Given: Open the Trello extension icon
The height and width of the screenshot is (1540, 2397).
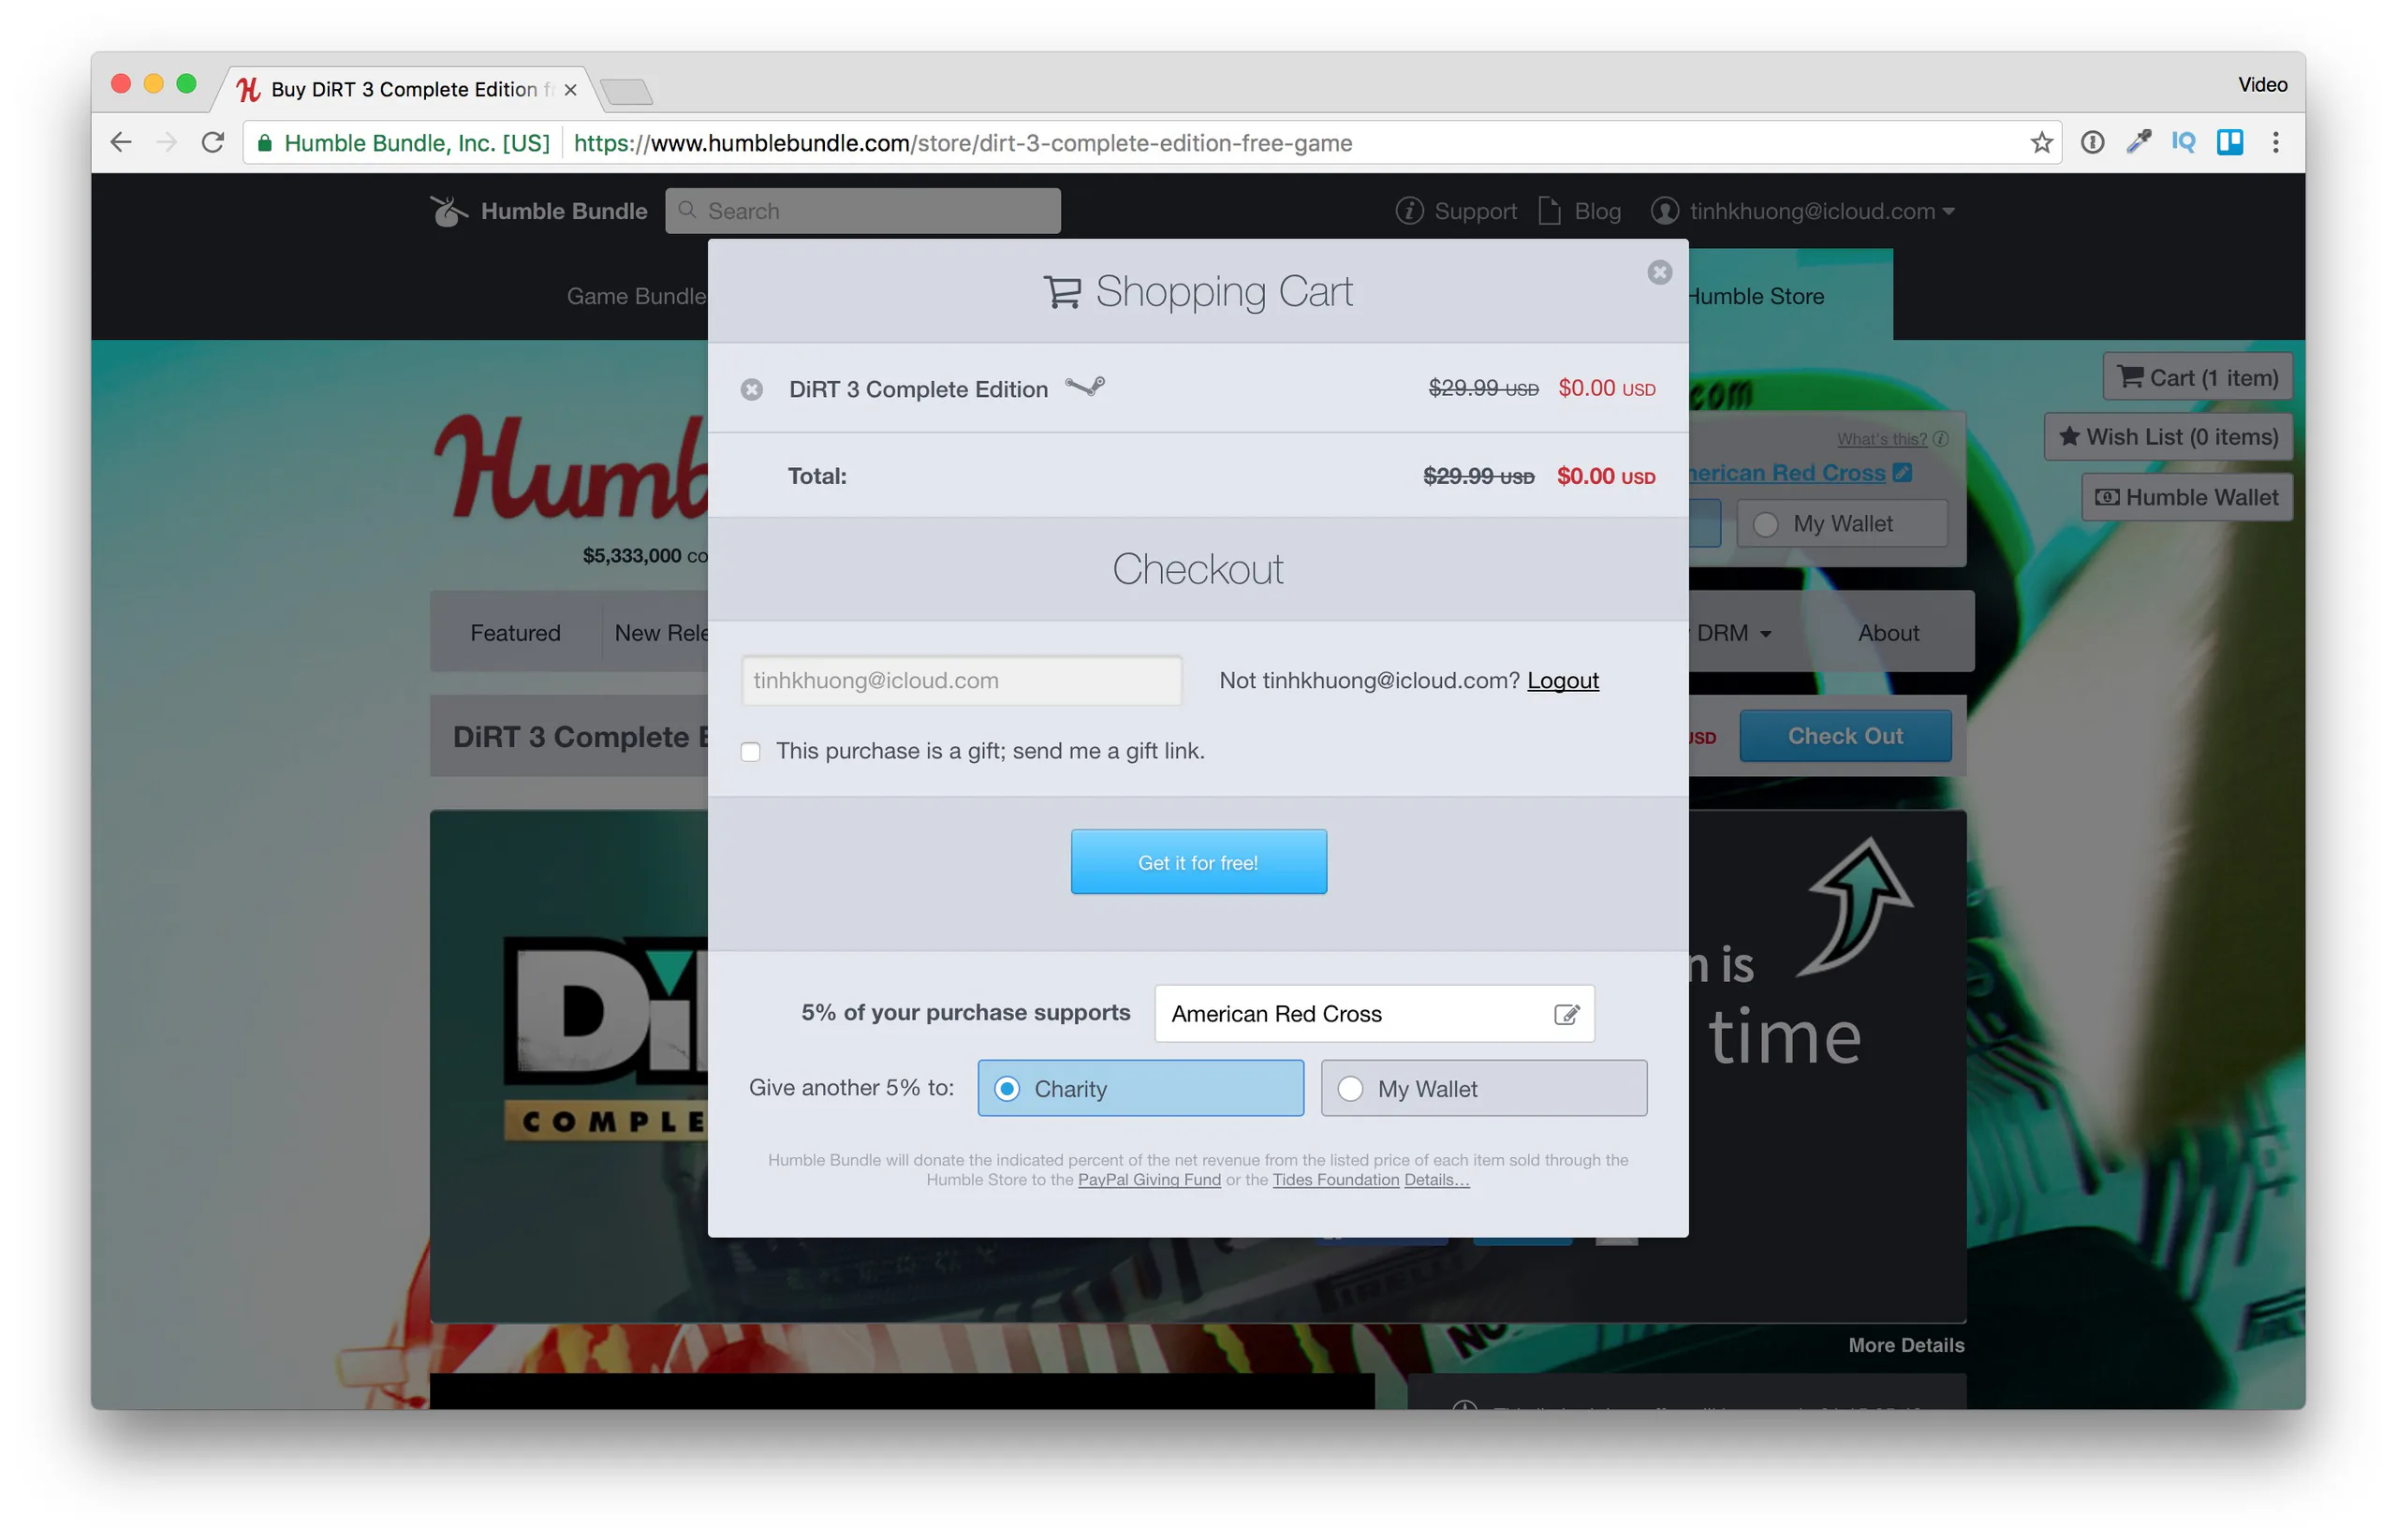Looking at the screenshot, I should tap(2229, 143).
